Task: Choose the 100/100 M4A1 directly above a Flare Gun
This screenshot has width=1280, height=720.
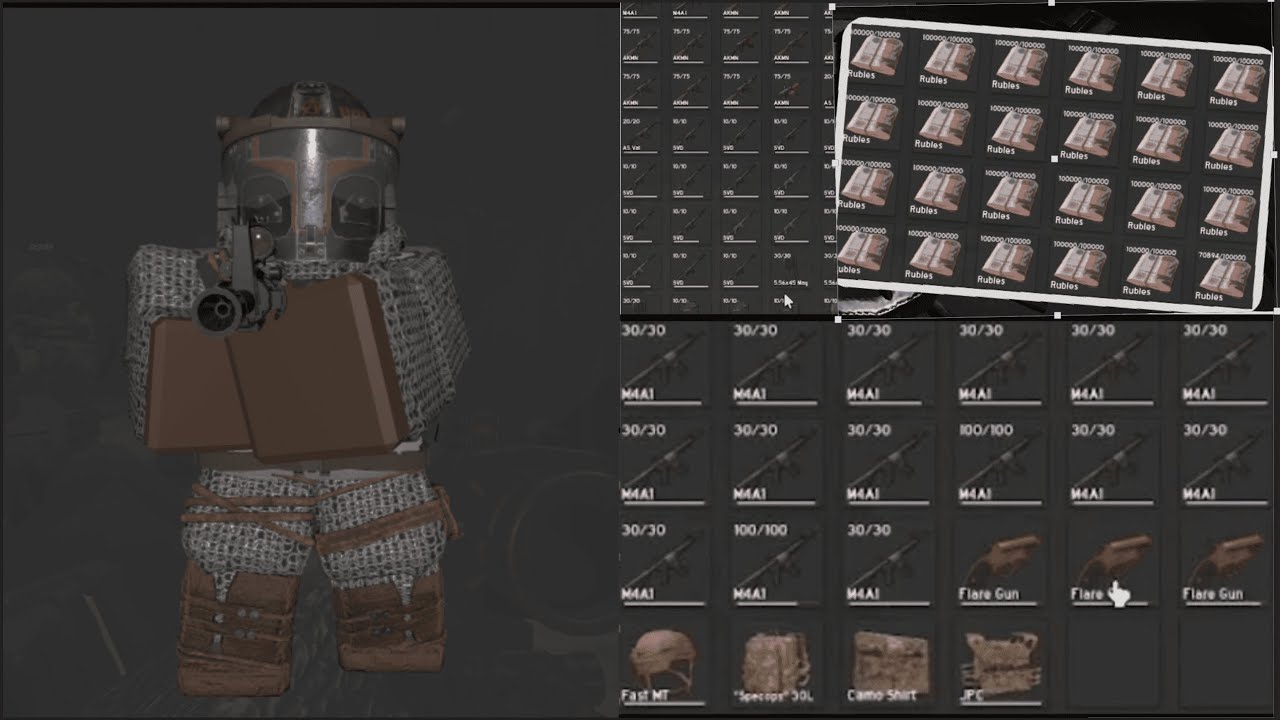Action: coord(1000,465)
